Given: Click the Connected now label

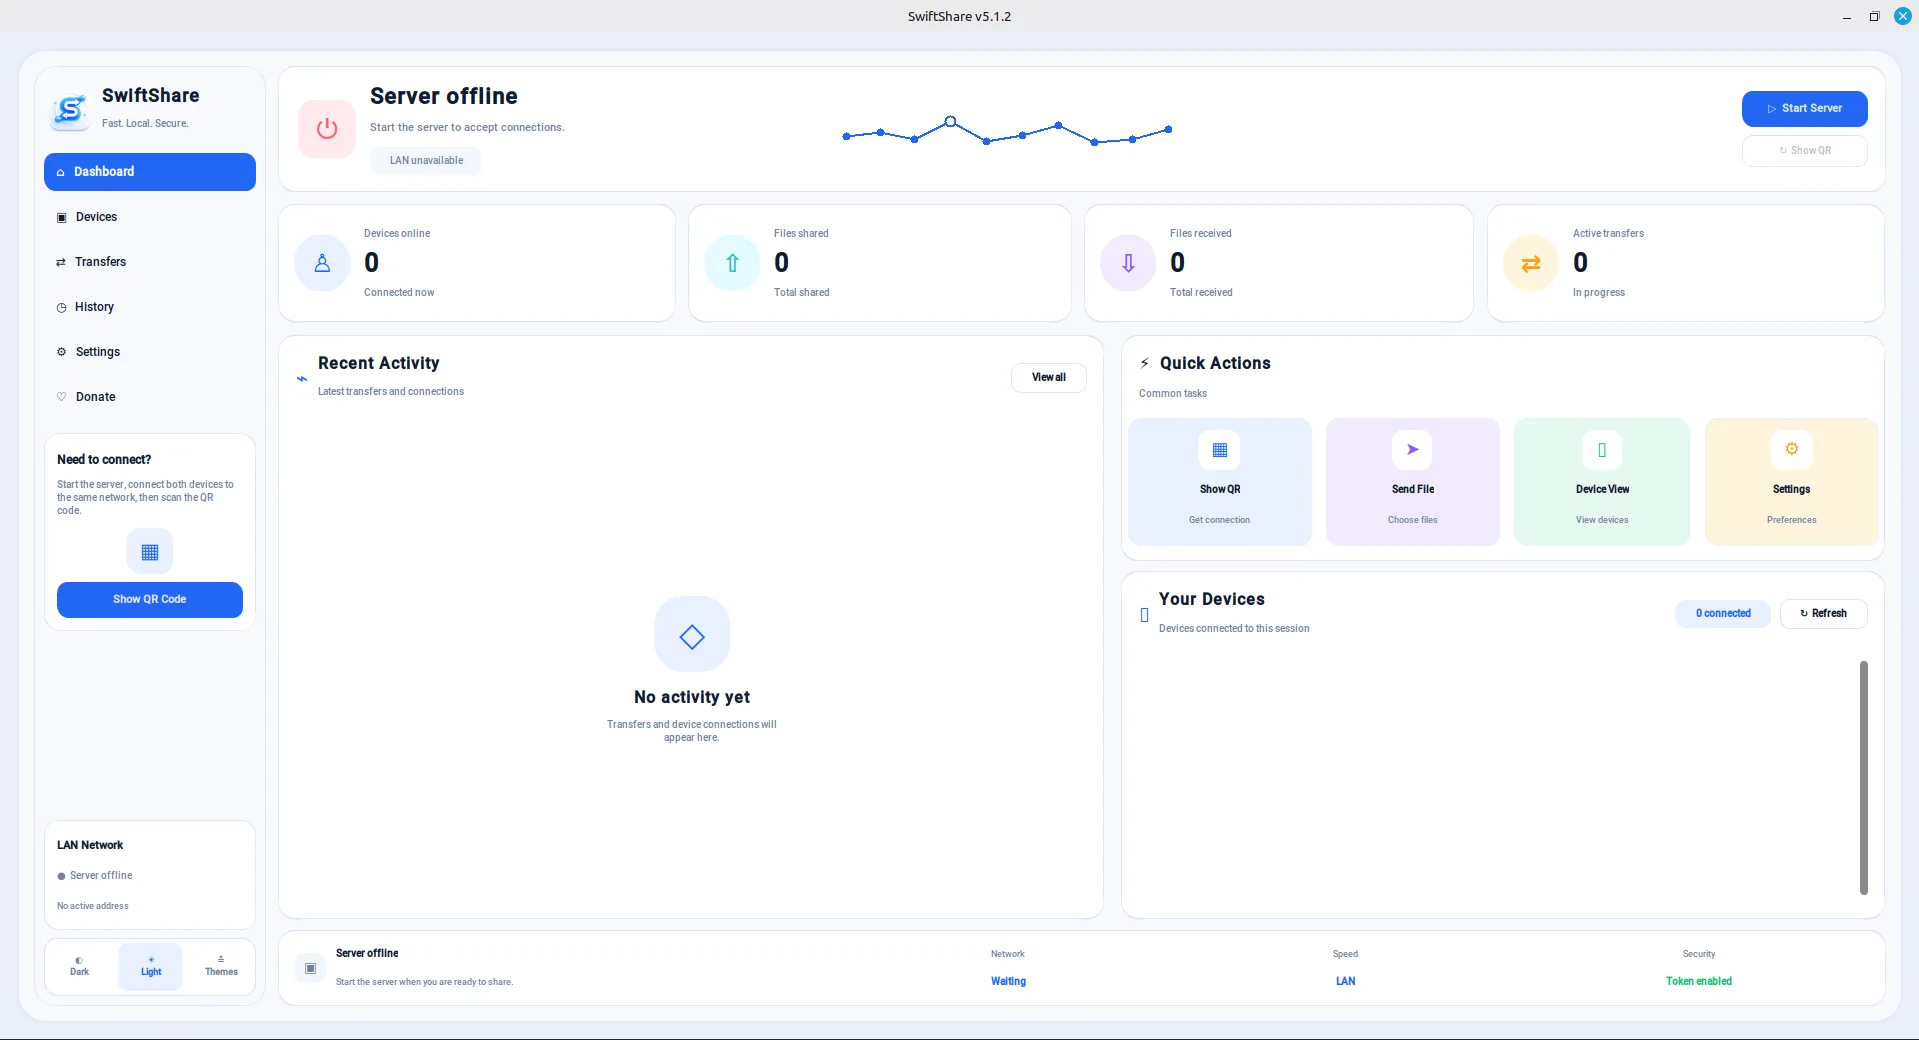Looking at the screenshot, I should 399,293.
